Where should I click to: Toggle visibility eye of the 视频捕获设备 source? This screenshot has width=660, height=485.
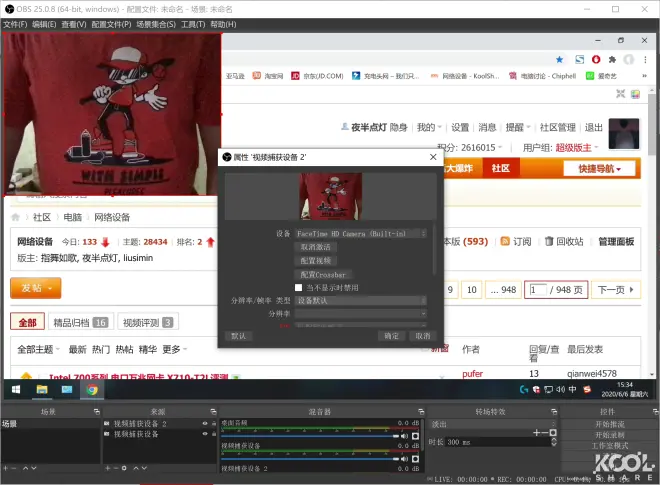click(x=205, y=434)
